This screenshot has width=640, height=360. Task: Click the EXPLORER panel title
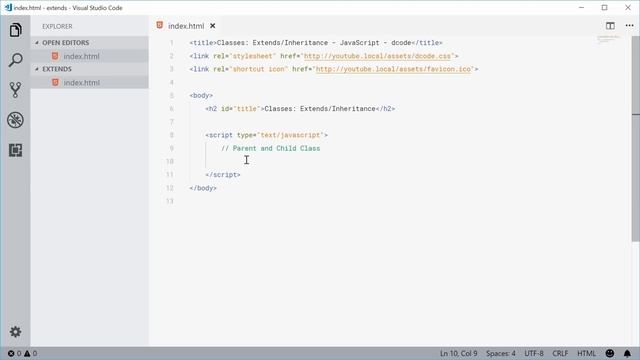57,26
